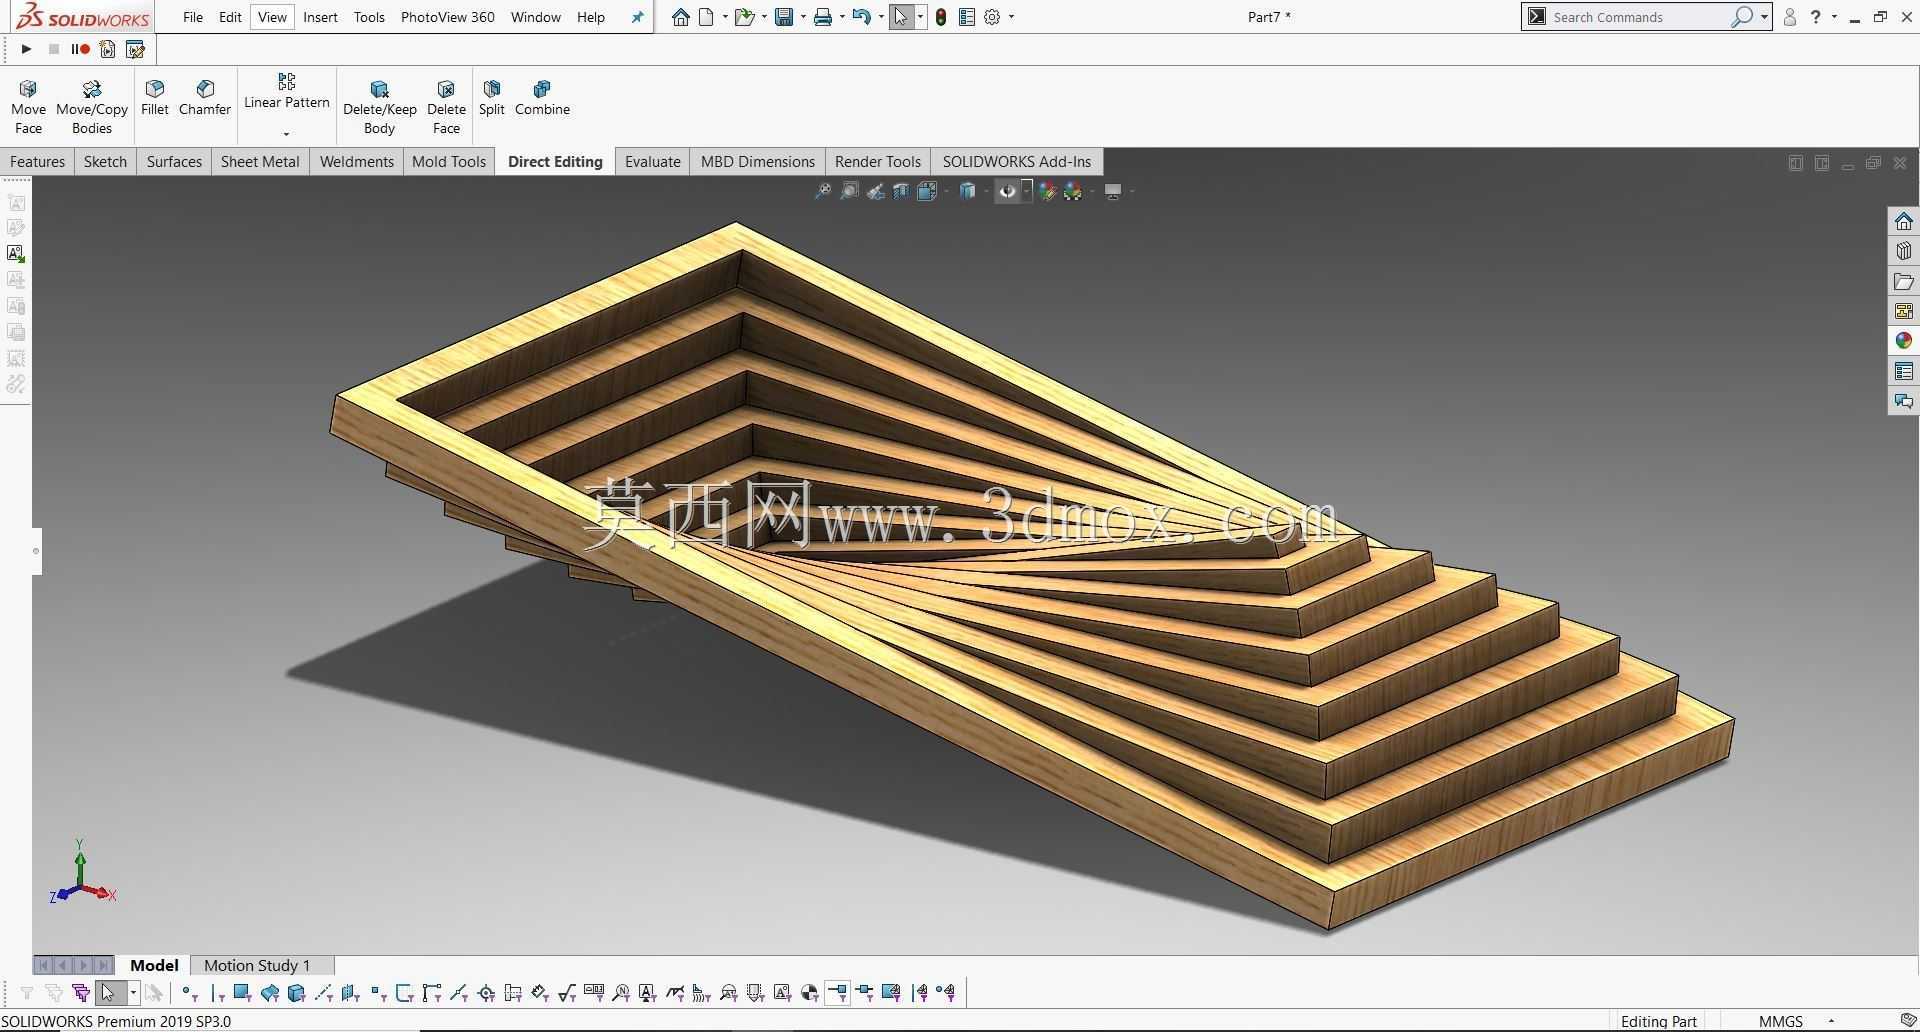Toggle Hide/Show Items eye icon

point(1007,191)
